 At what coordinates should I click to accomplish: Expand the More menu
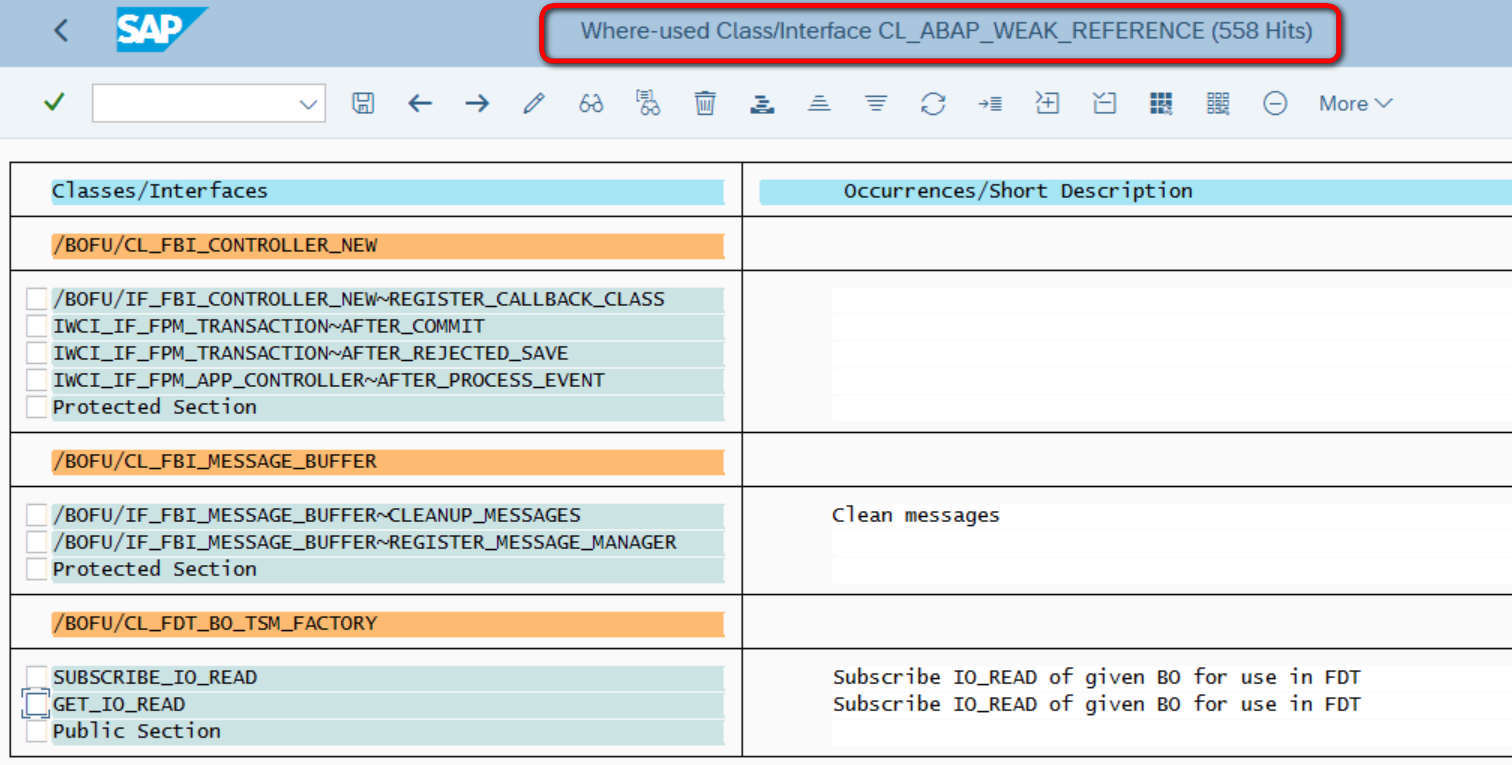(1355, 103)
